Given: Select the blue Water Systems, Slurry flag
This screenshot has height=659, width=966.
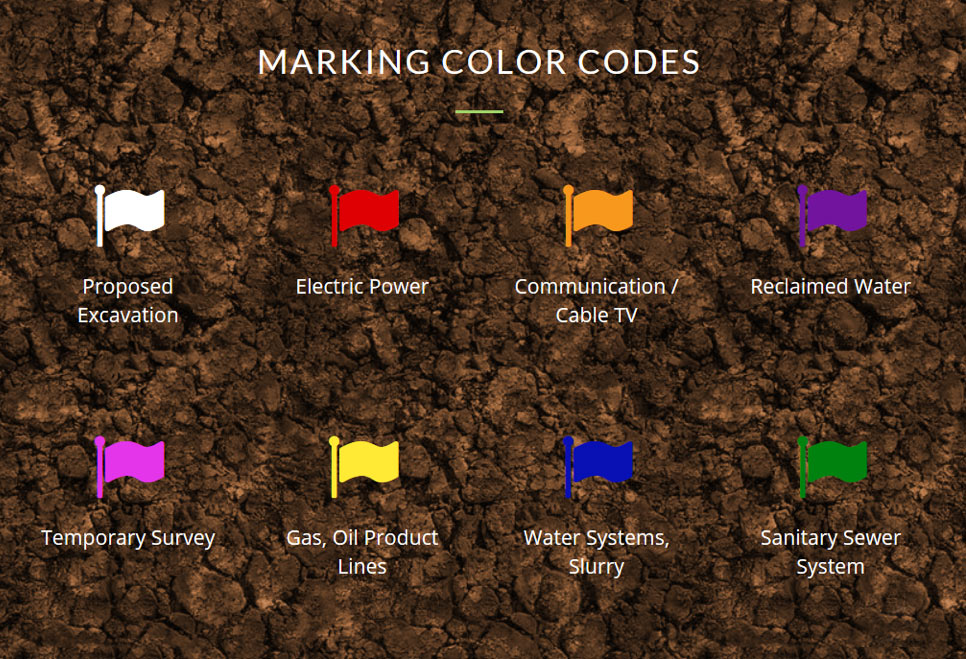Looking at the screenshot, I should click(598, 467).
